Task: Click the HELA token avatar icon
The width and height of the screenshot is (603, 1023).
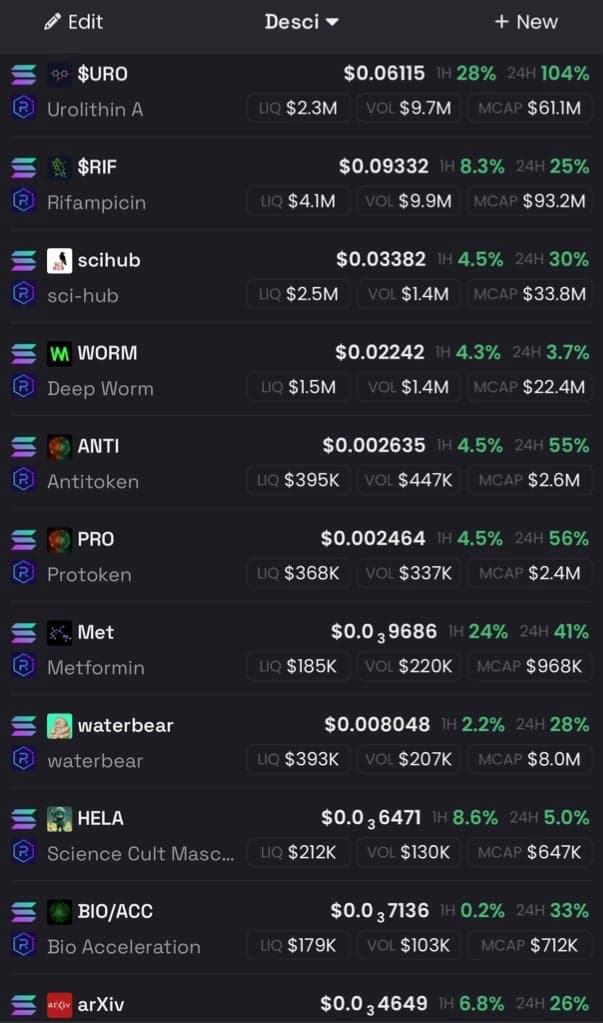Action: pyautogui.click(x=60, y=818)
